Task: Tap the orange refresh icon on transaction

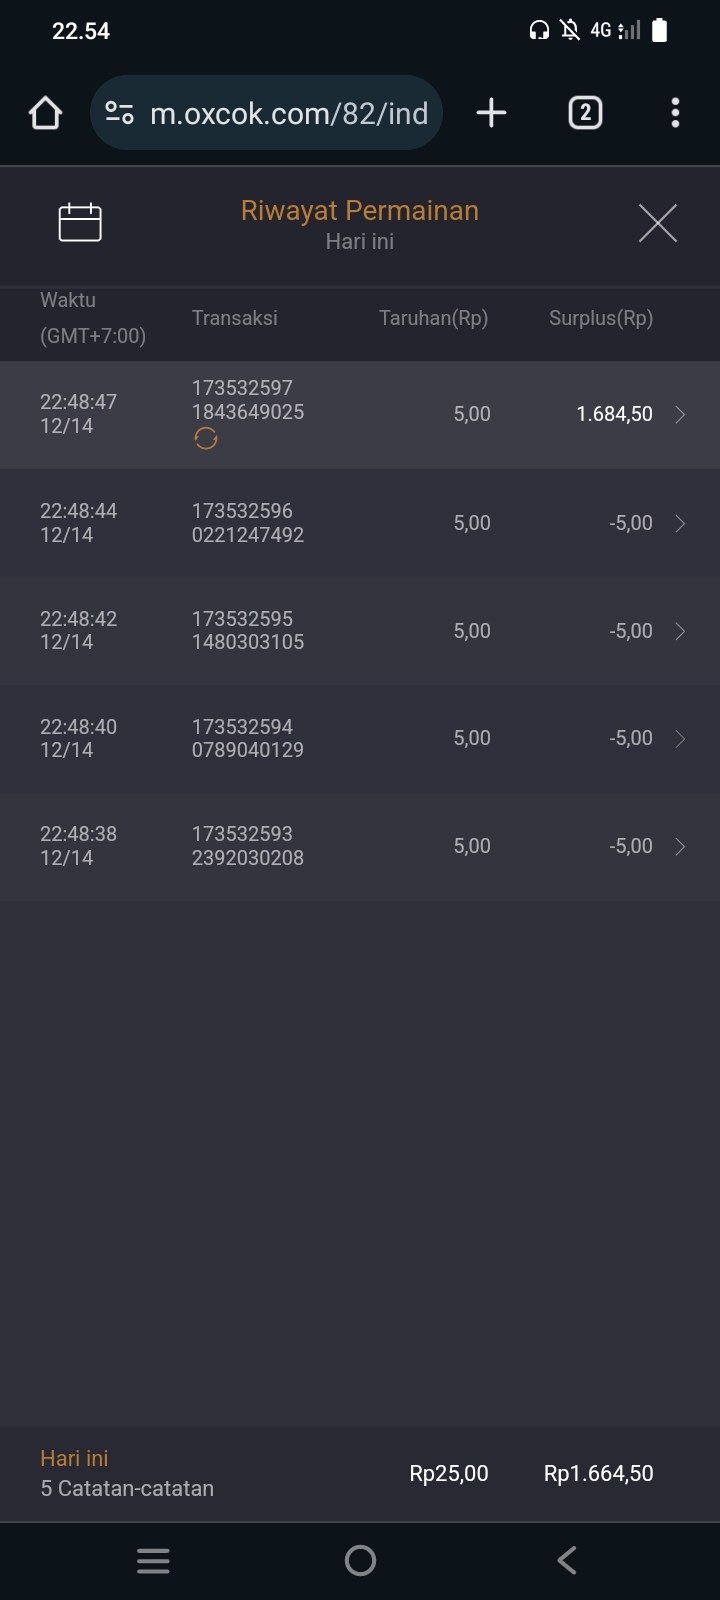Action: (206, 439)
